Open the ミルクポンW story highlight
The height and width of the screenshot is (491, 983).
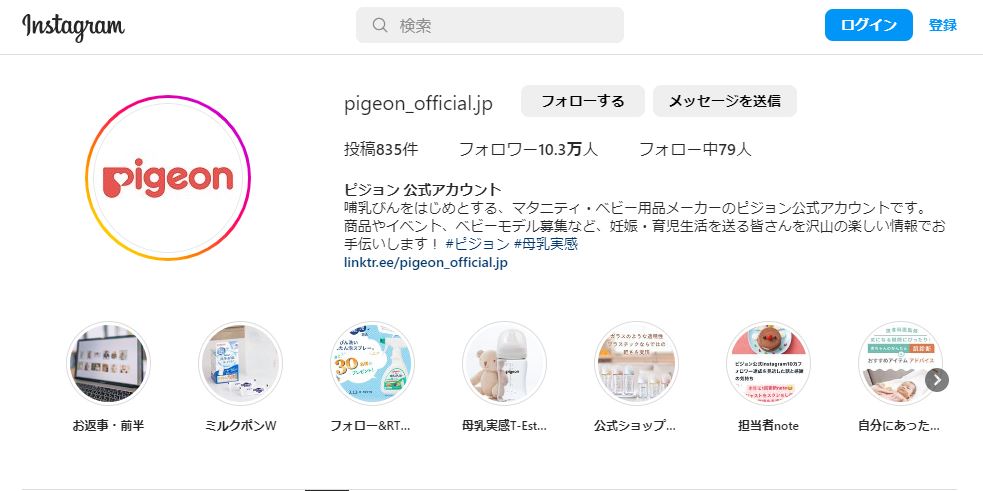pos(241,364)
